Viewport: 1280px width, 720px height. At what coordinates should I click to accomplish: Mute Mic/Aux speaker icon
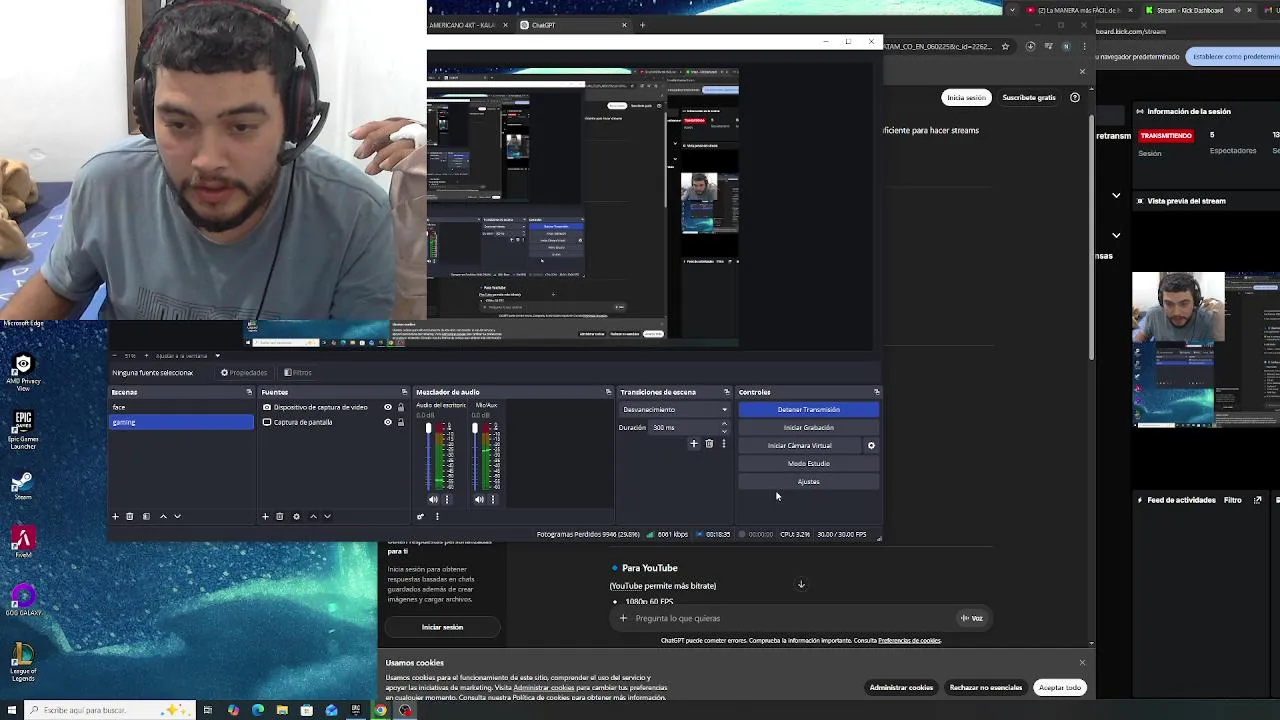479,499
